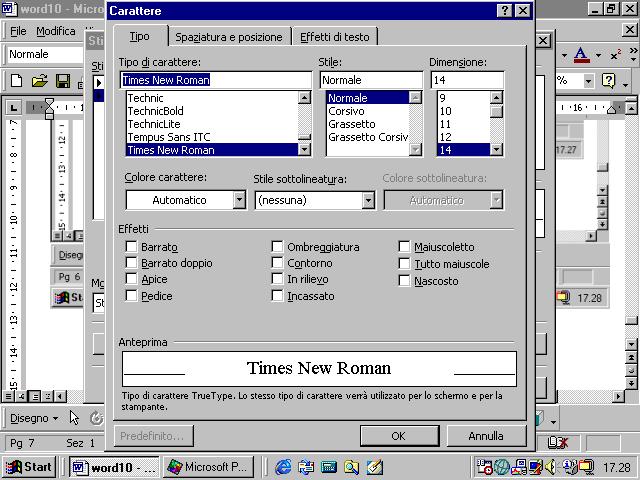The height and width of the screenshot is (480, 640).
Task: Click the font color A icon
Action: point(582,55)
